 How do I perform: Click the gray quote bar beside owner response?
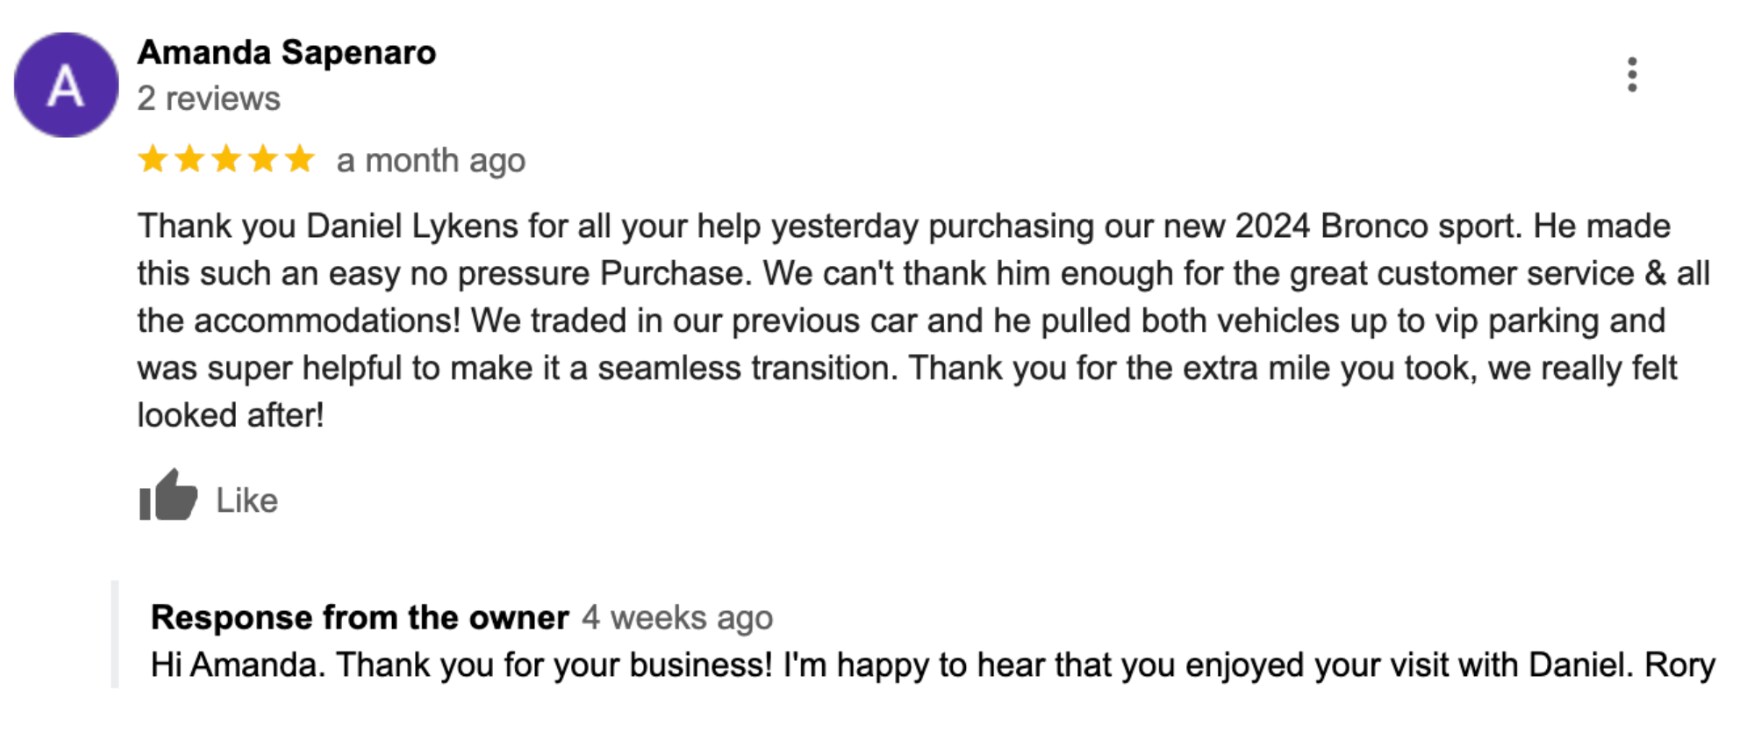click(x=115, y=634)
